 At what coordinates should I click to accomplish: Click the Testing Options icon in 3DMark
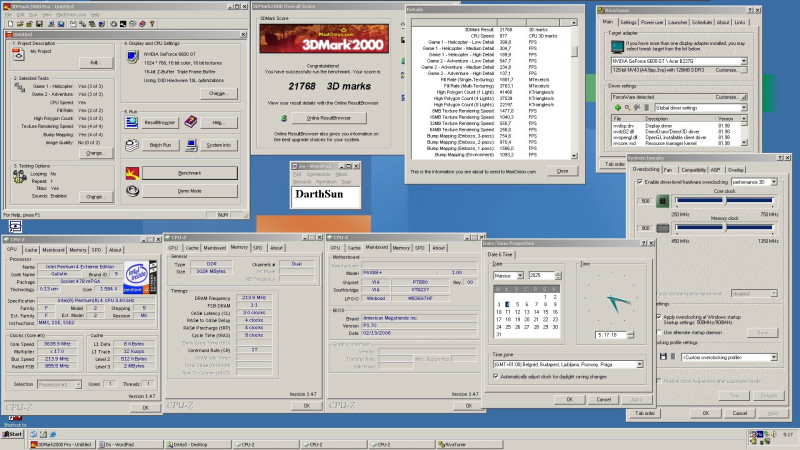19,177
